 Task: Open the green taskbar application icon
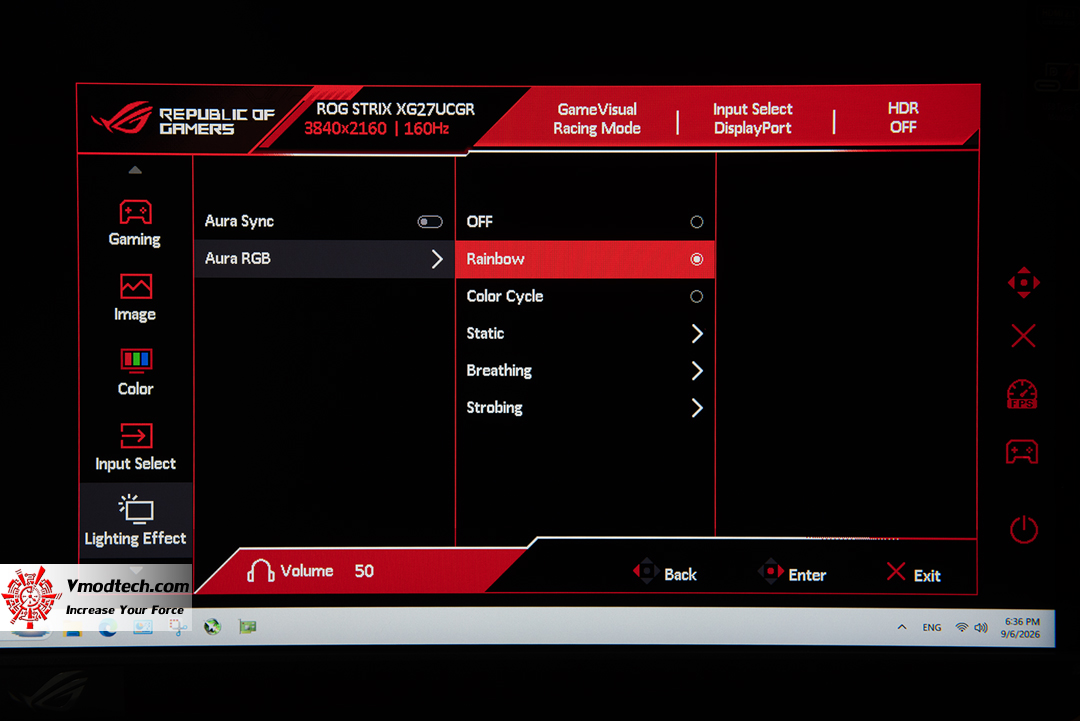(248, 626)
